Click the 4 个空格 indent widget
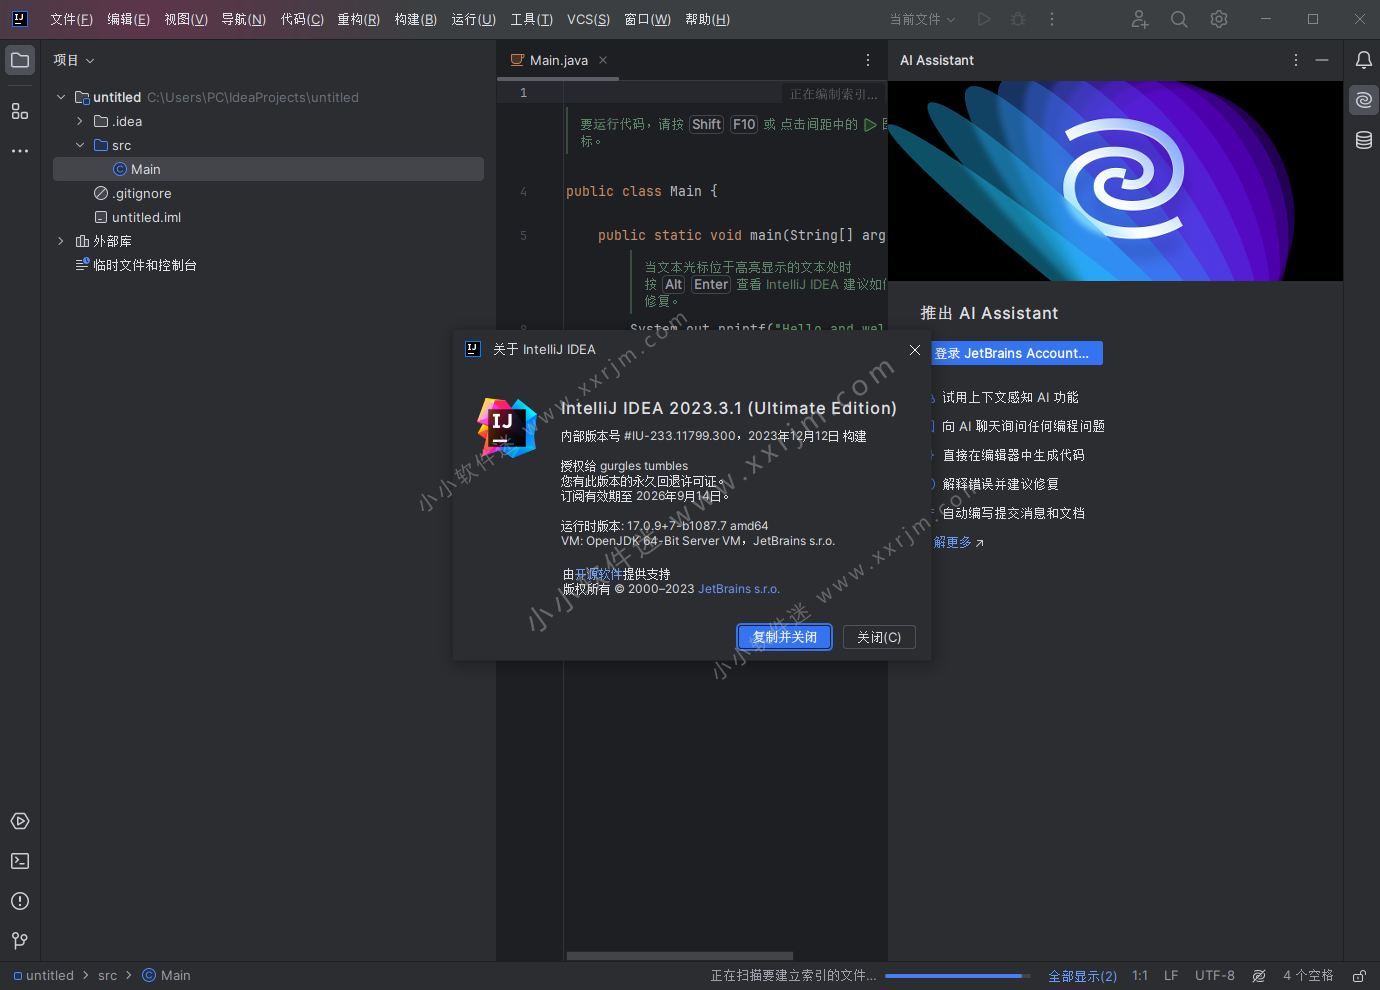 coord(1308,976)
